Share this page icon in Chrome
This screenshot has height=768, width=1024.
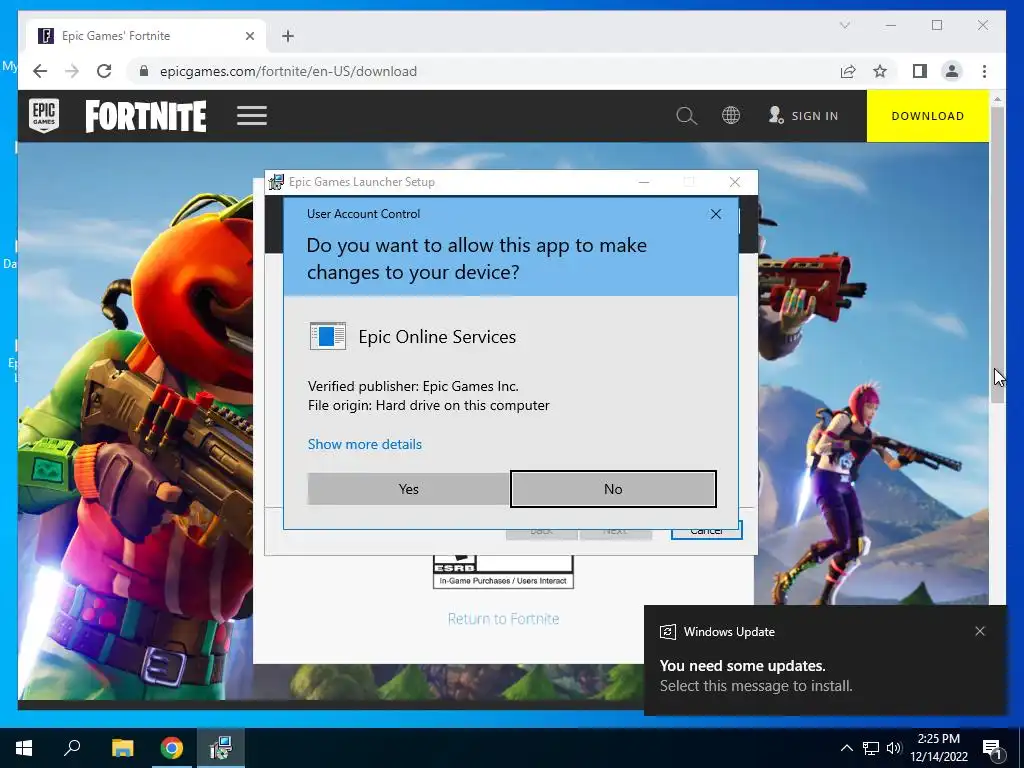848,71
